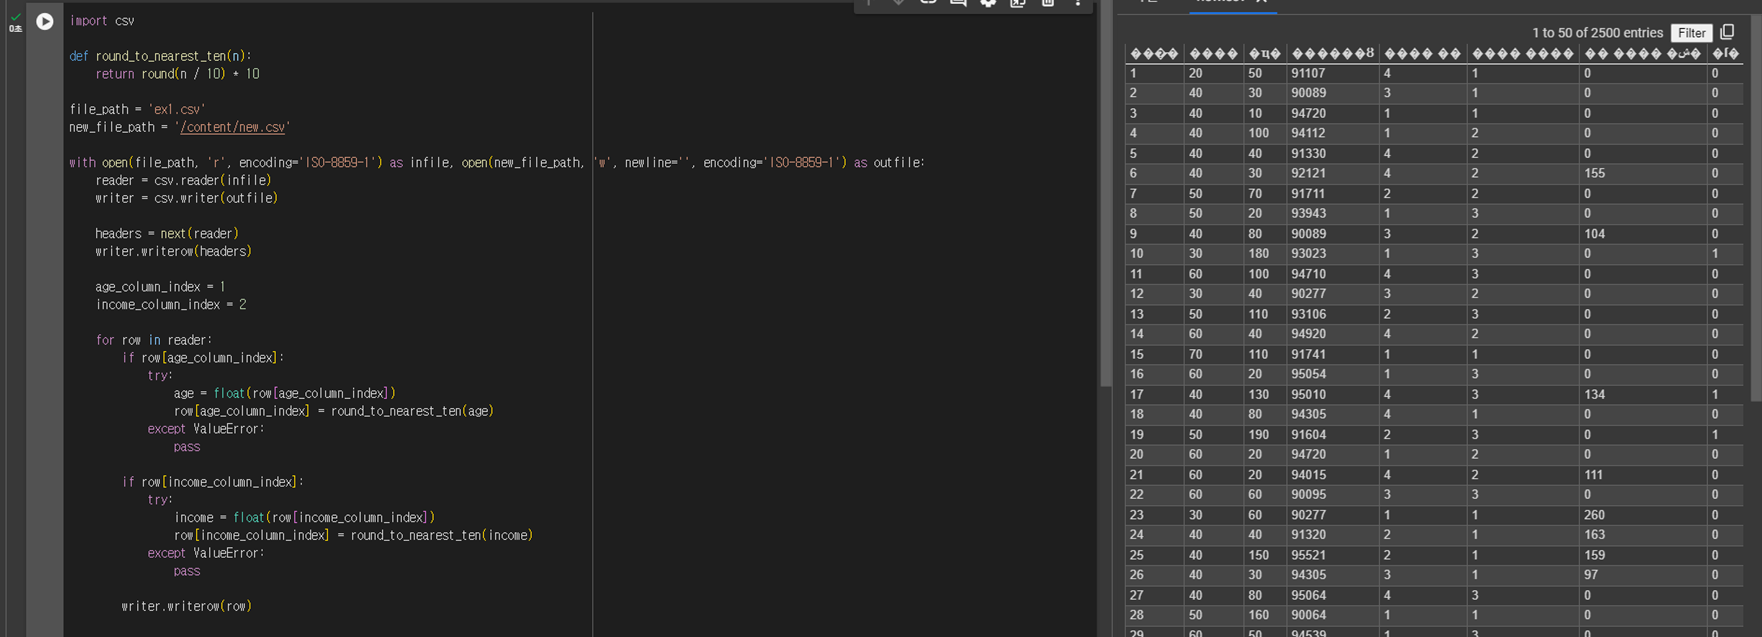Select table cell with value 163

pos(1643,534)
